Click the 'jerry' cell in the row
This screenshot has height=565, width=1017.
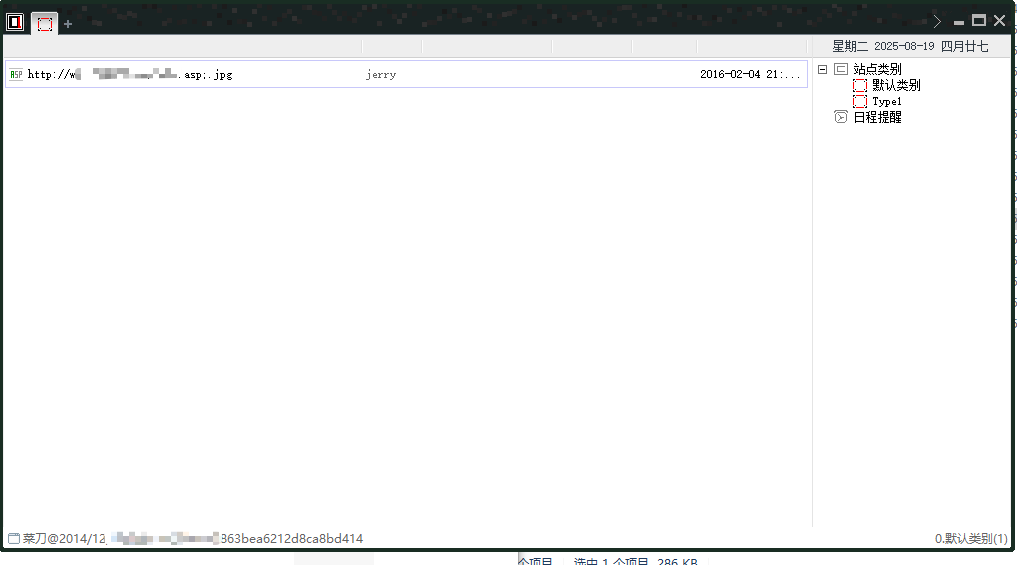click(381, 75)
